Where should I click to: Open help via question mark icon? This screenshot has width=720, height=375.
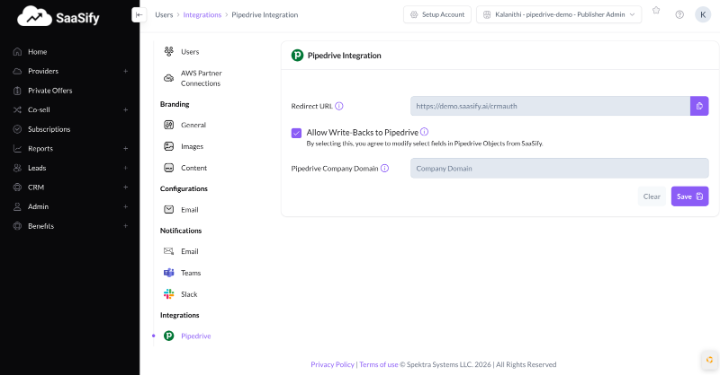(680, 15)
